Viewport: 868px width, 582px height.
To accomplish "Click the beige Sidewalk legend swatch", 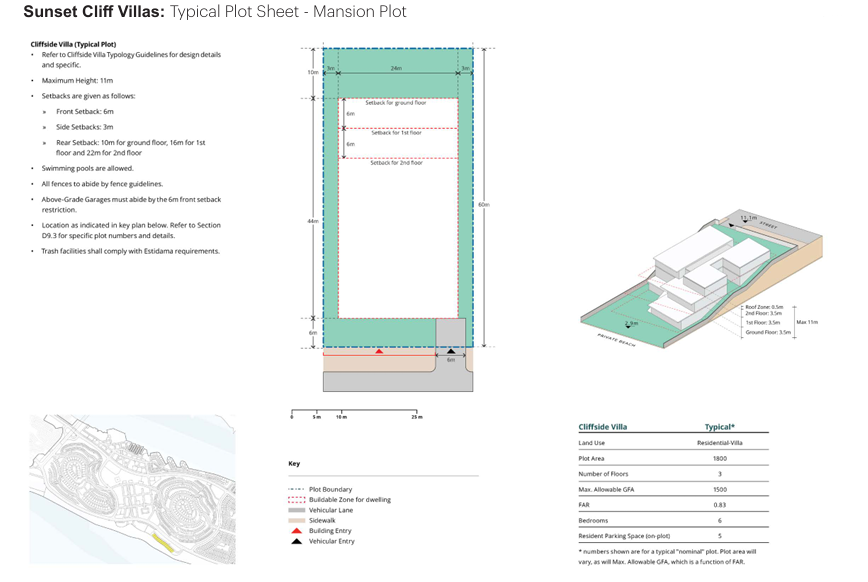I will click(296, 521).
